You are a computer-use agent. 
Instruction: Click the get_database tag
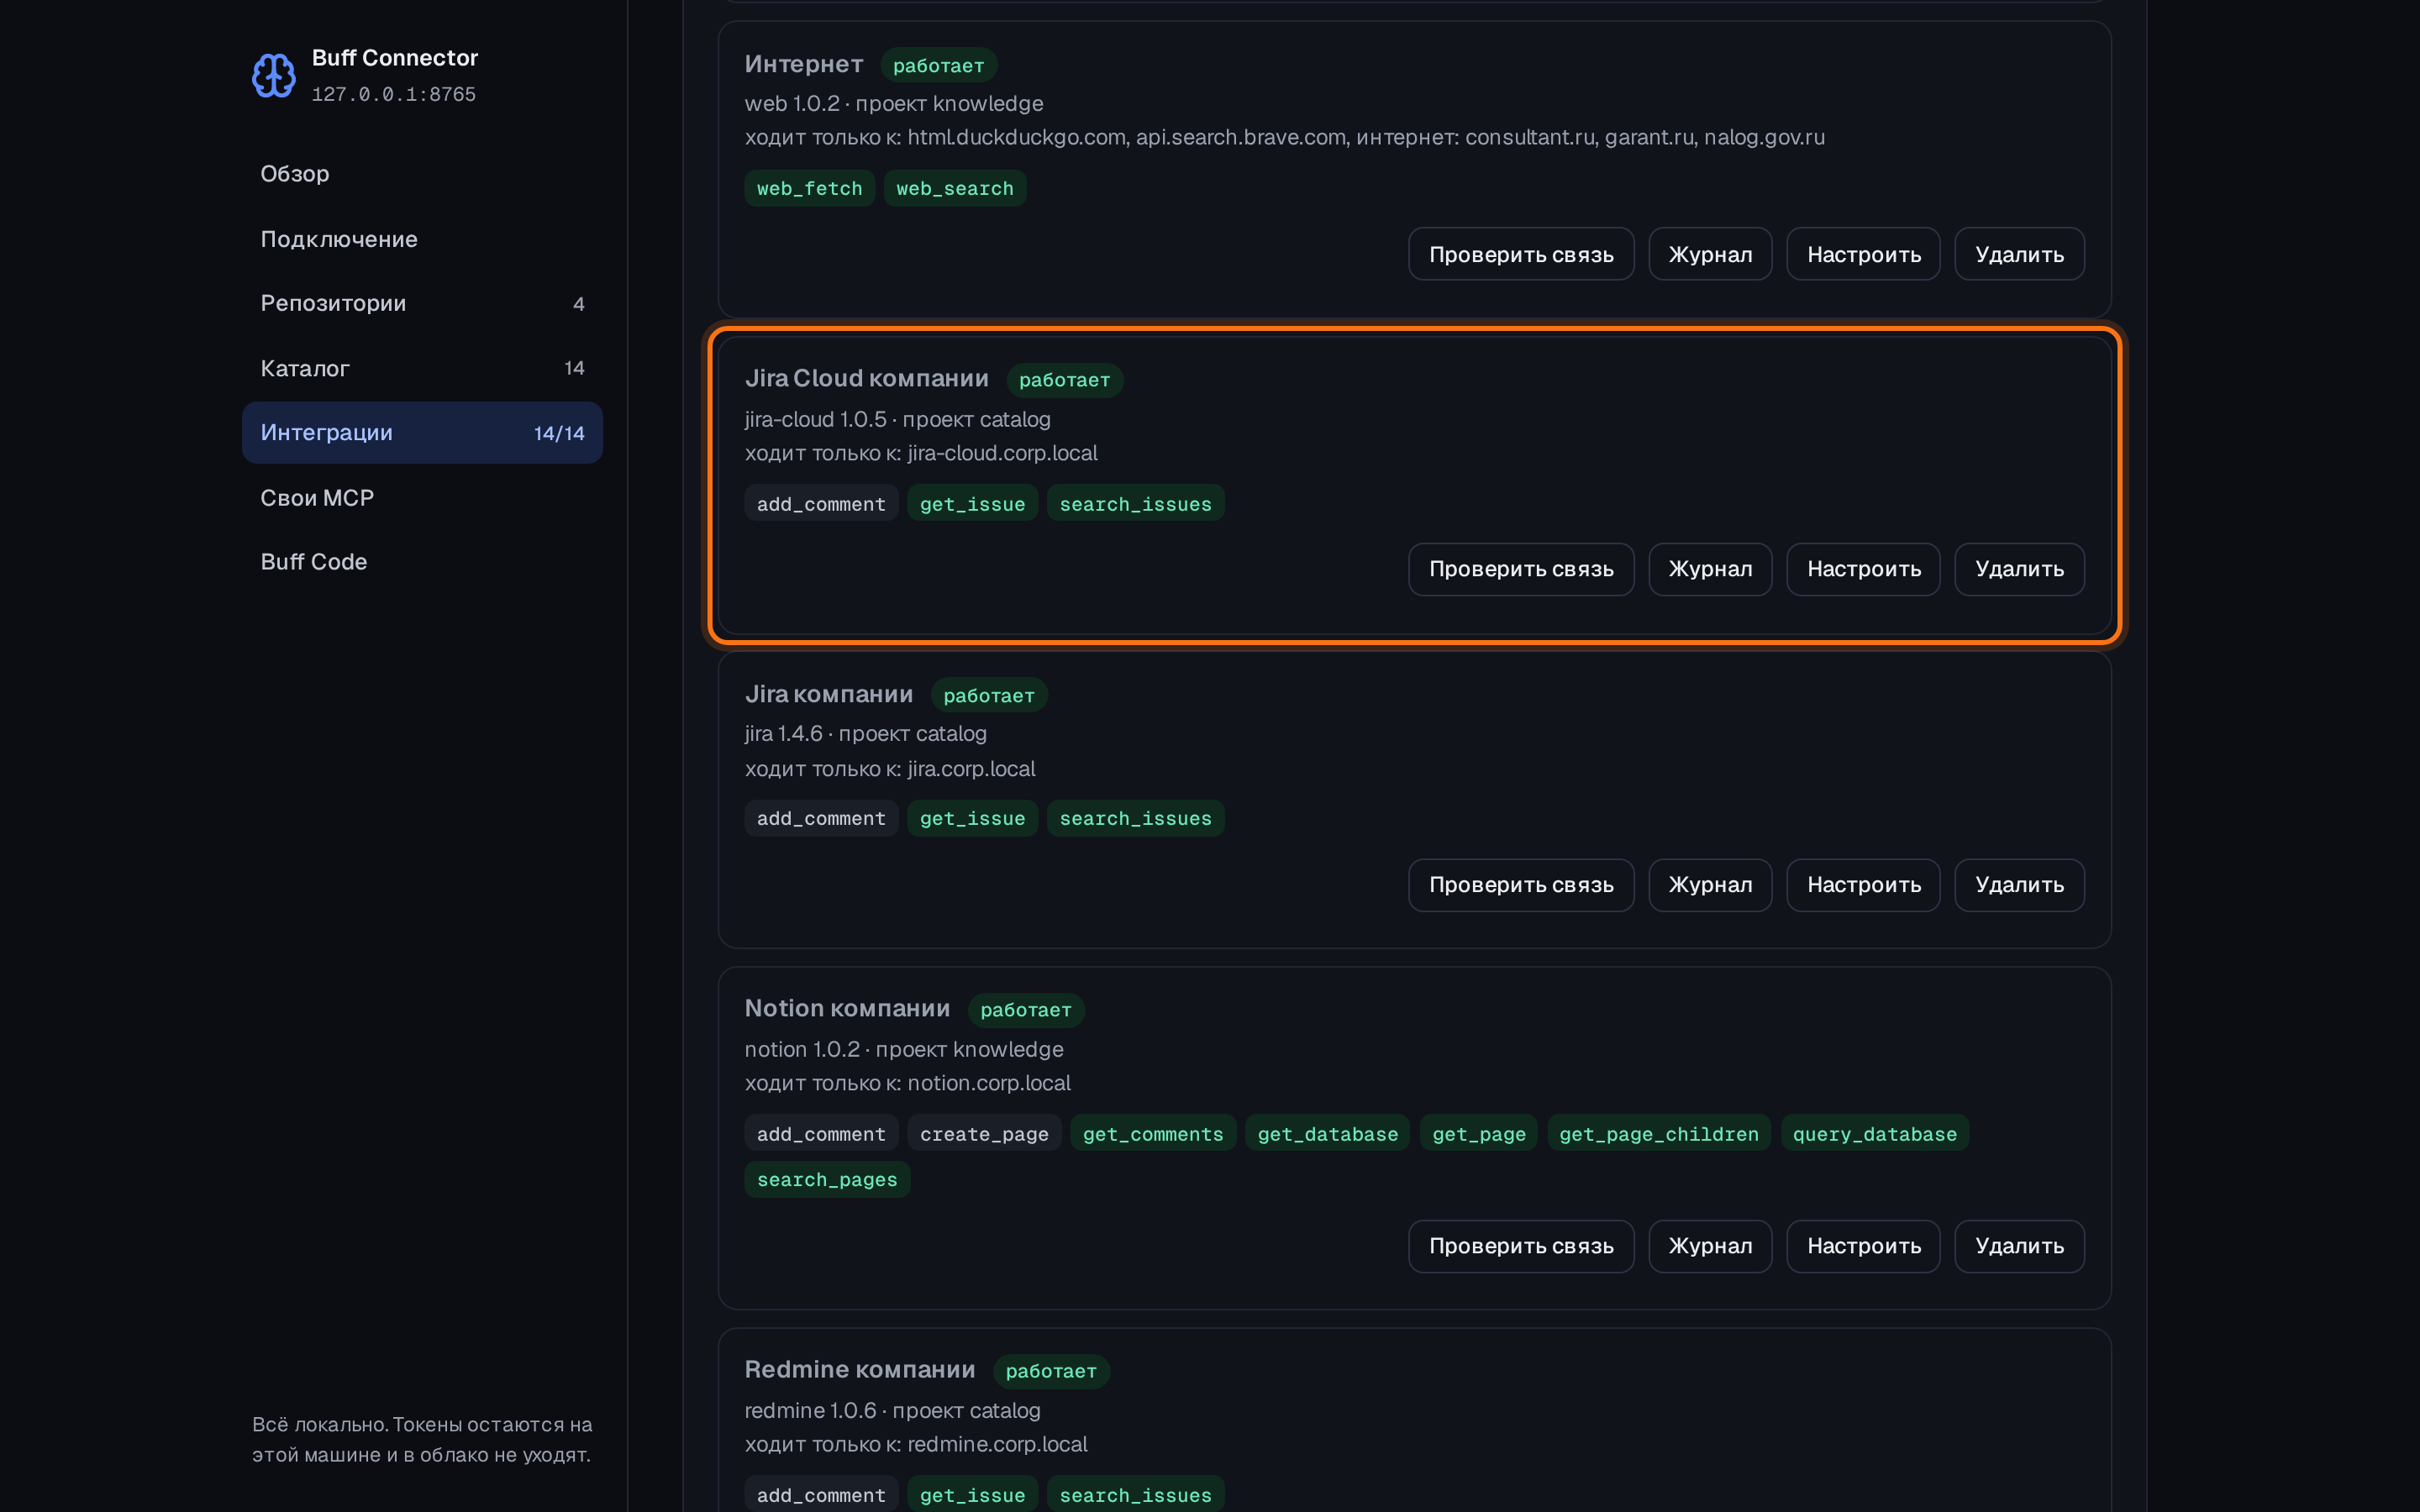pos(1327,1134)
